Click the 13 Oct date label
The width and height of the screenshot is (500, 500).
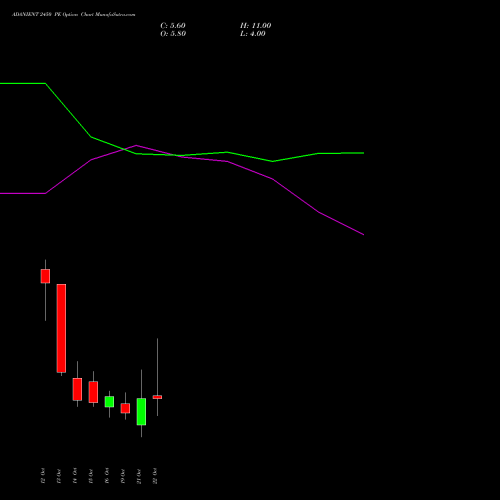(x=59, y=476)
